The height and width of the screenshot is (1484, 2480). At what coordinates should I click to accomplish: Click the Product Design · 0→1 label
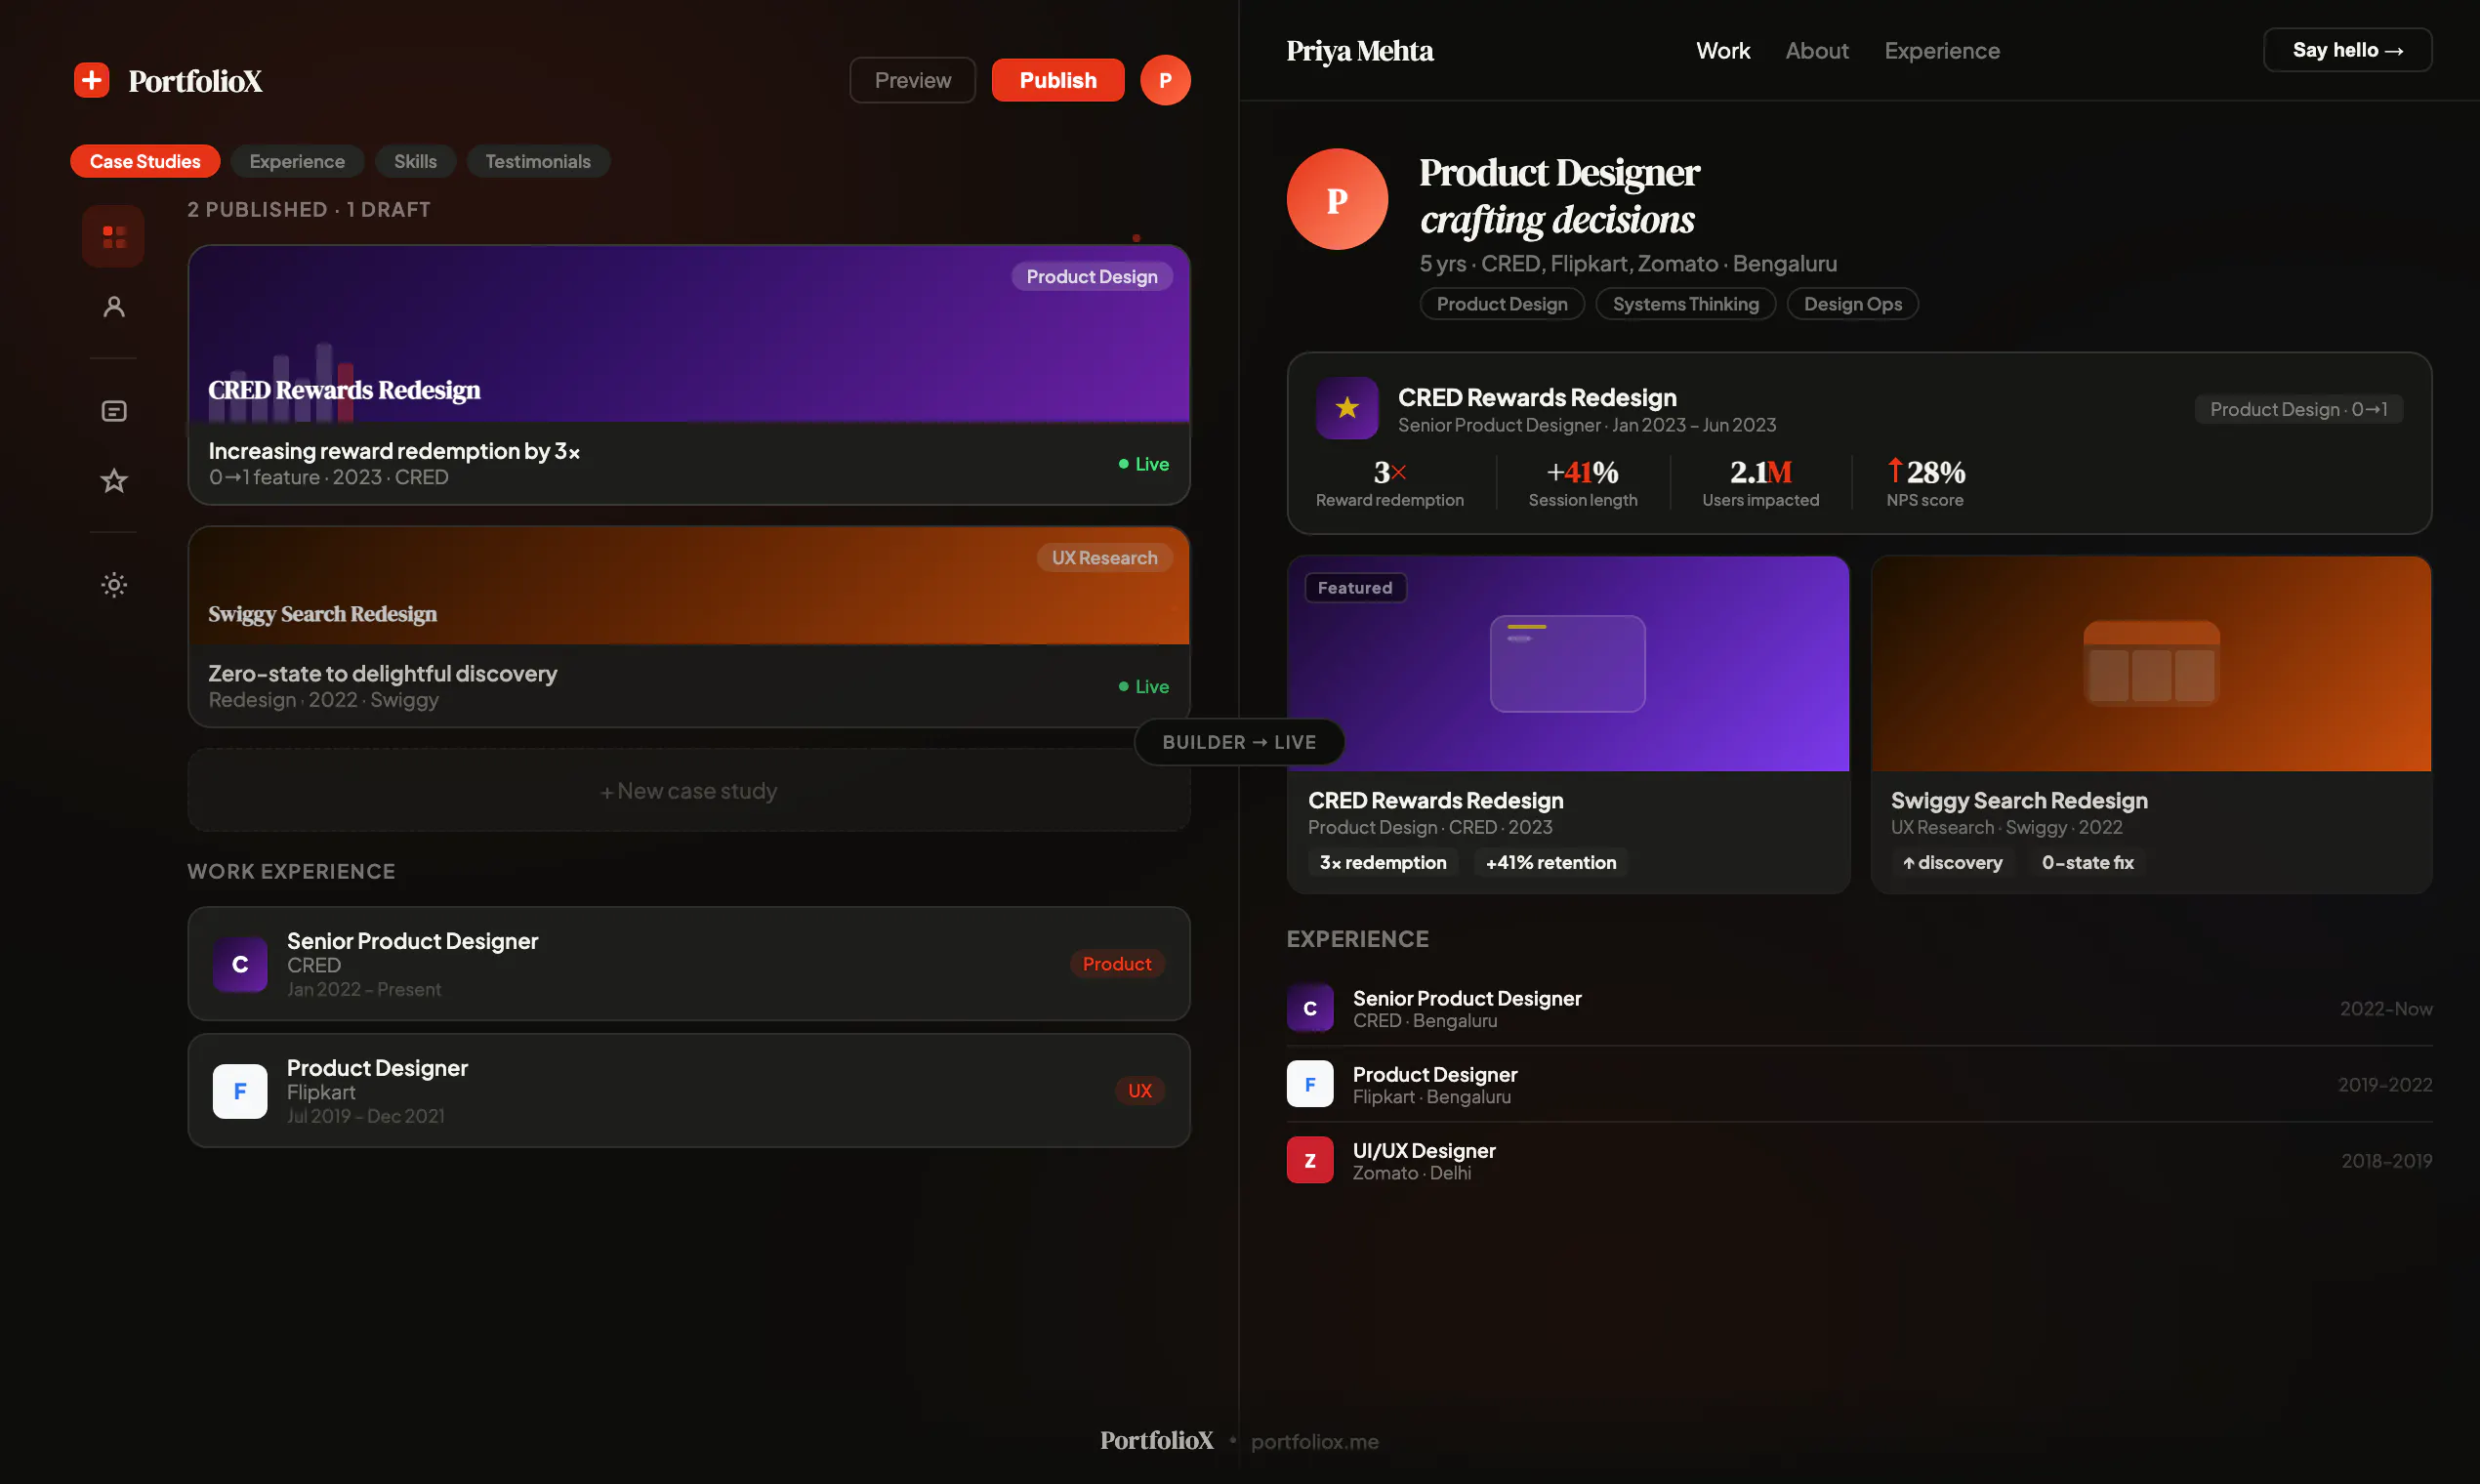click(2299, 409)
